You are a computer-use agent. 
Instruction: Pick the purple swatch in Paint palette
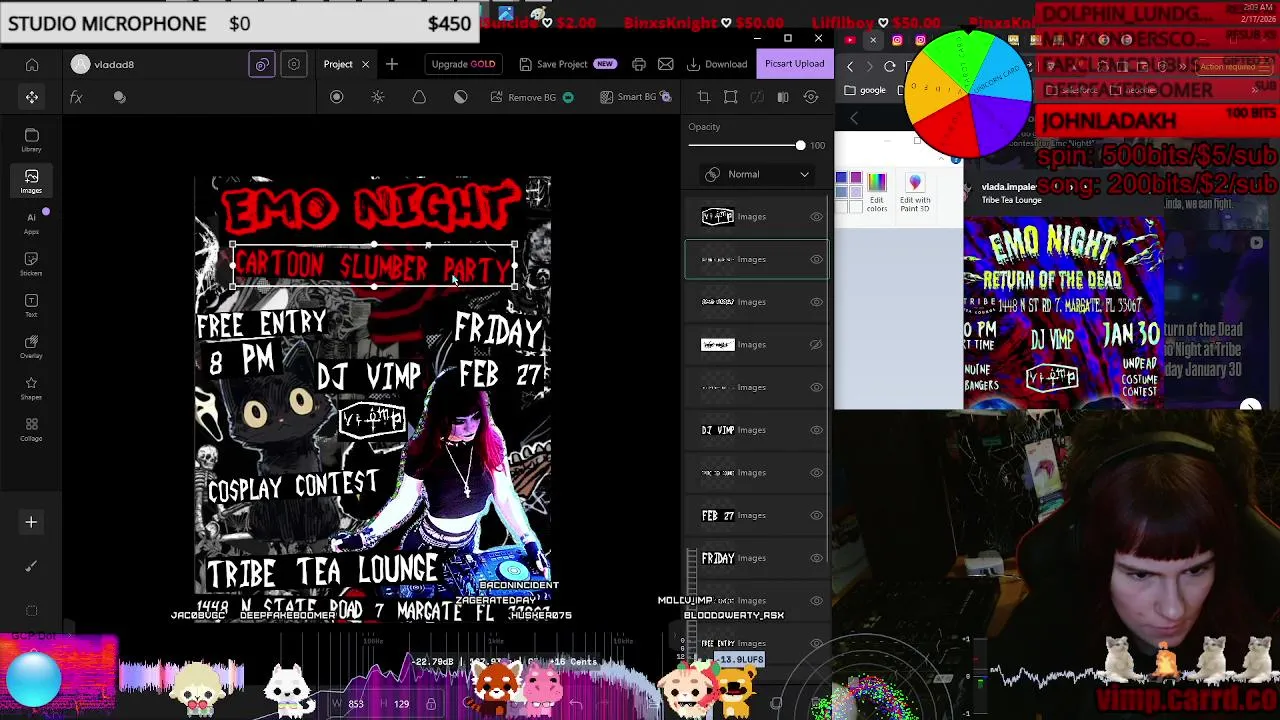(855, 178)
